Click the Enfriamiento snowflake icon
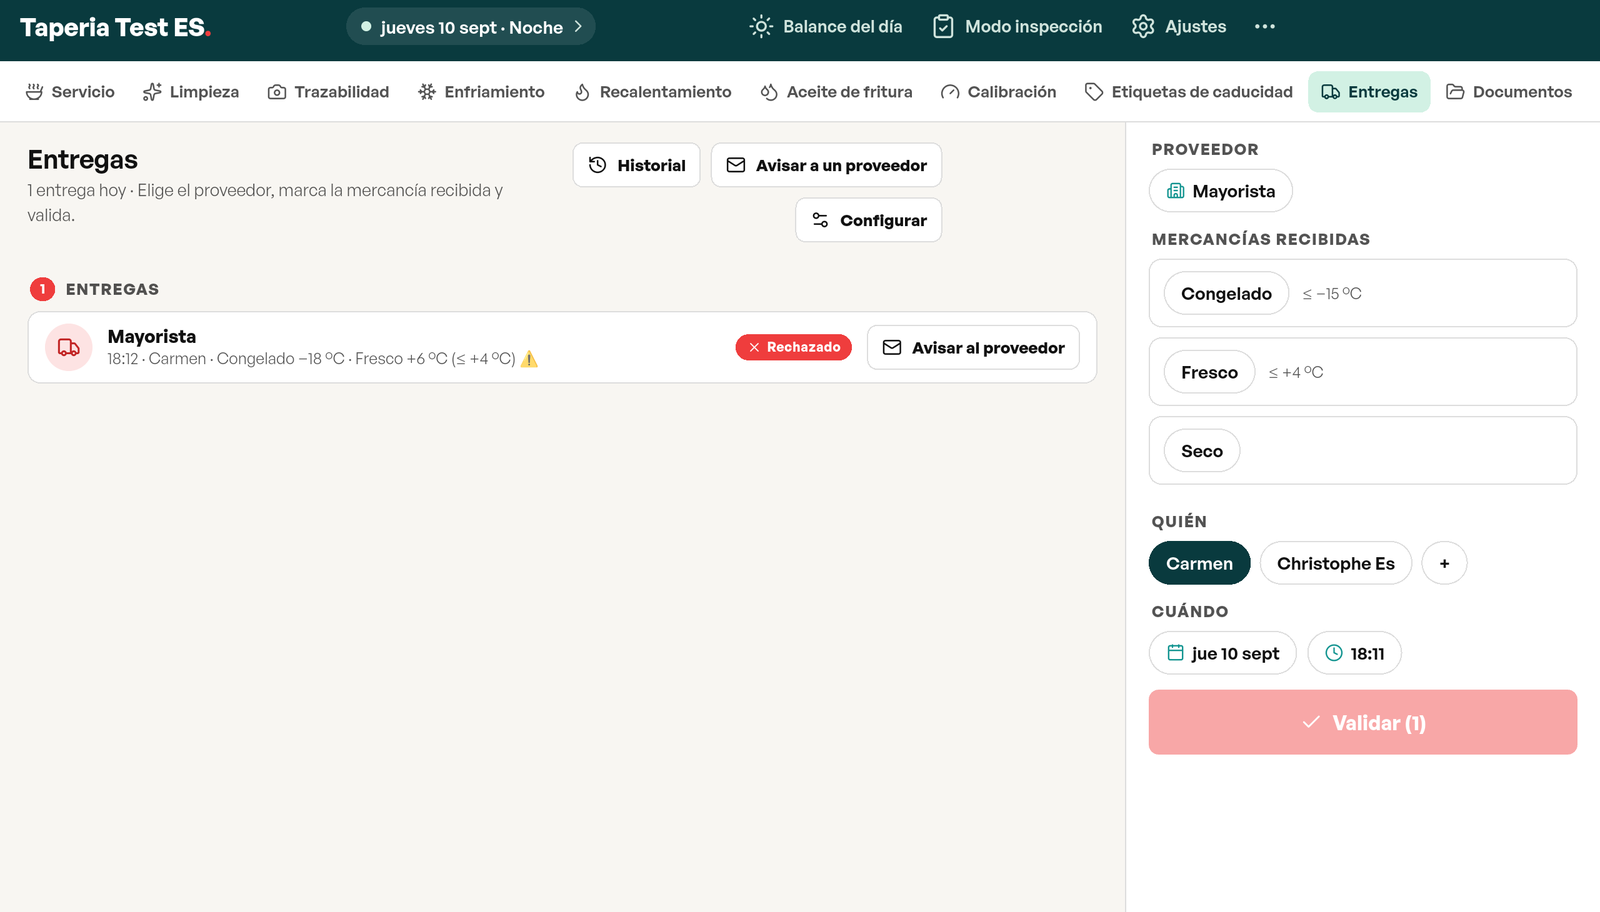The height and width of the screenshot is (912, 1600). click(427, 92)
